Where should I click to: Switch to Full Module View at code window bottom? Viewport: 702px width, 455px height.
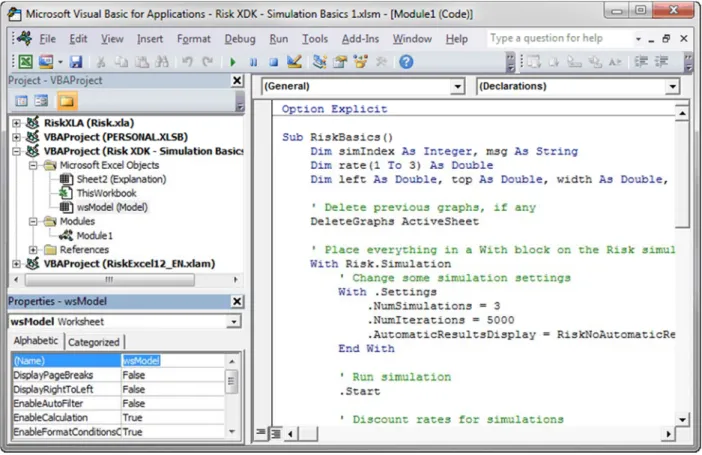pos(276,433)
